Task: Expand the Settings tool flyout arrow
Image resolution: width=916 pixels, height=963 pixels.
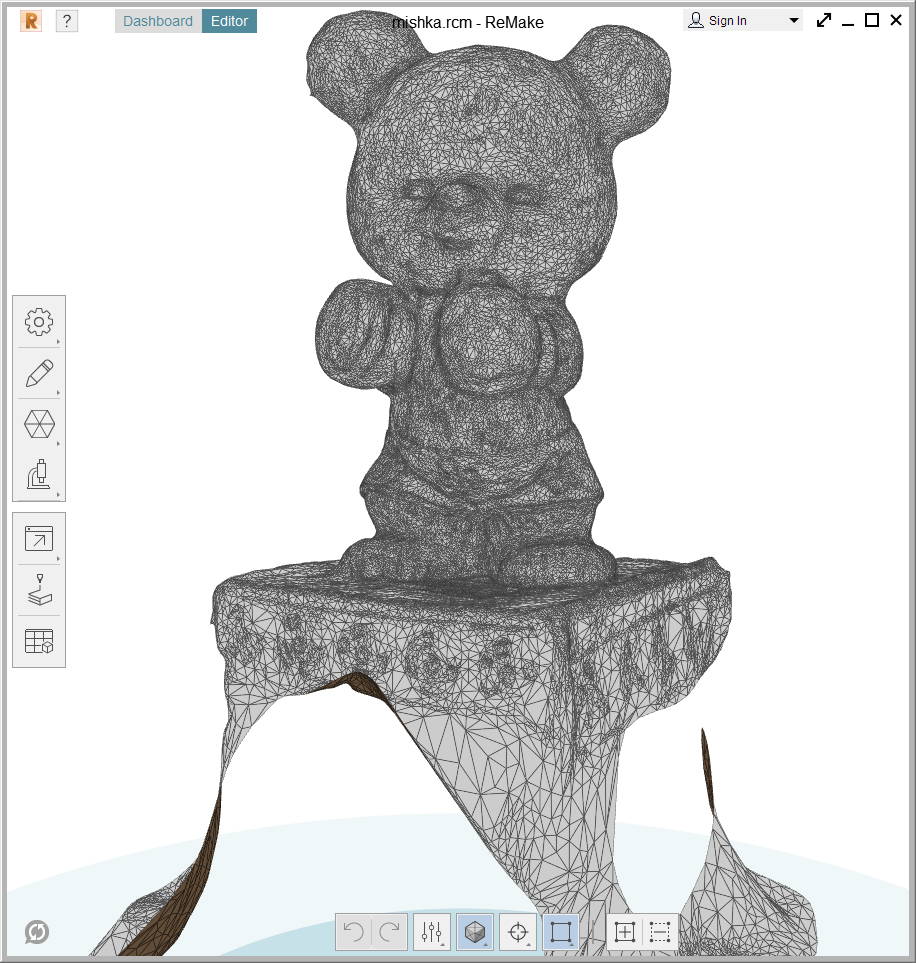Action: click(58, 341)
